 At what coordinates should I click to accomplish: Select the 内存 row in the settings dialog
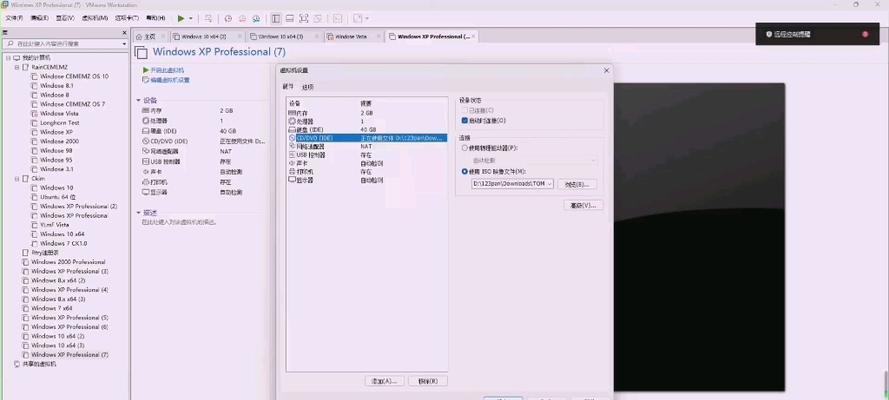coord(367,113)
